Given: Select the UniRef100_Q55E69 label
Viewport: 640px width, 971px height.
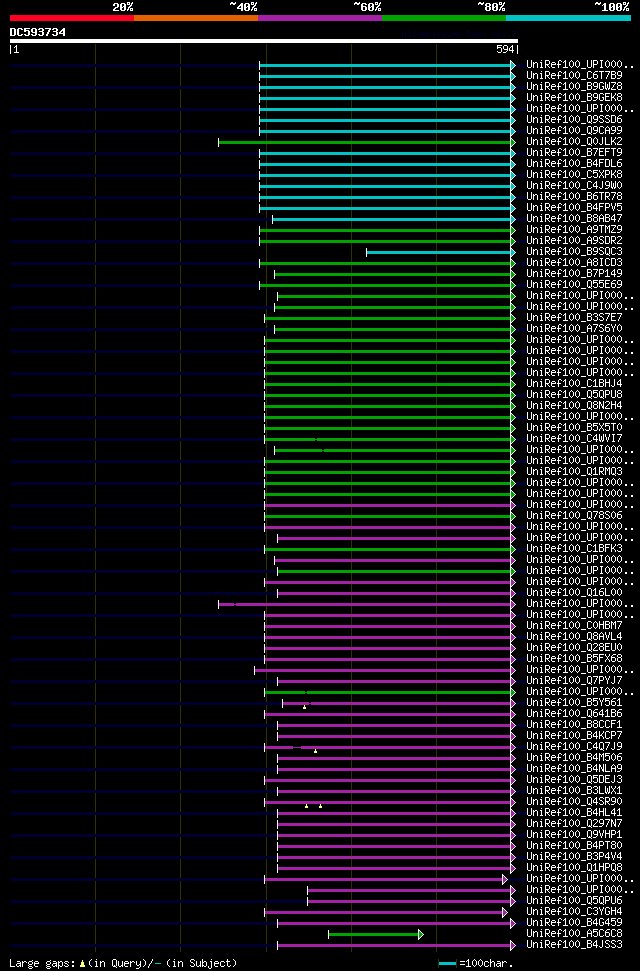Looking at the screenshot, I should 574,285.
